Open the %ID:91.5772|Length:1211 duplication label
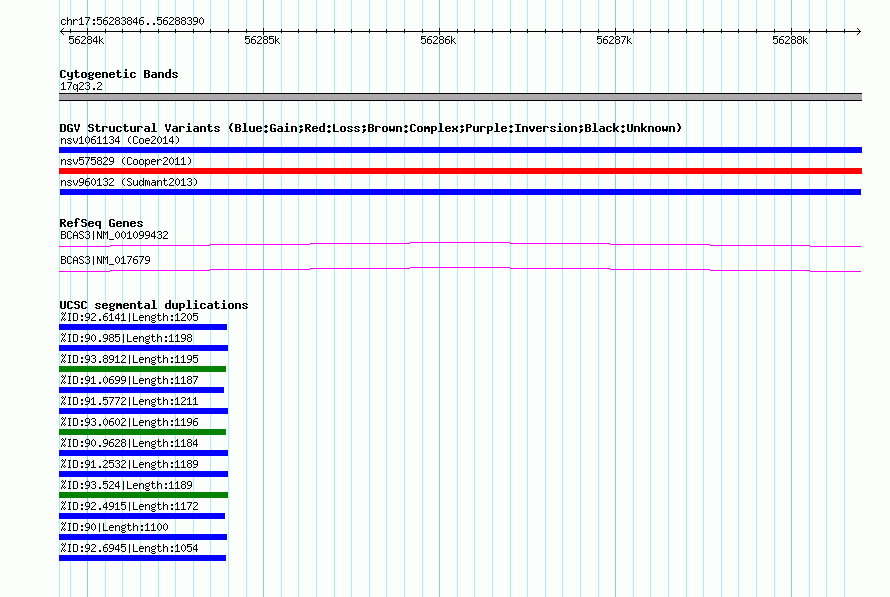This screenshot has width=890, height=597. click(129, 401)
